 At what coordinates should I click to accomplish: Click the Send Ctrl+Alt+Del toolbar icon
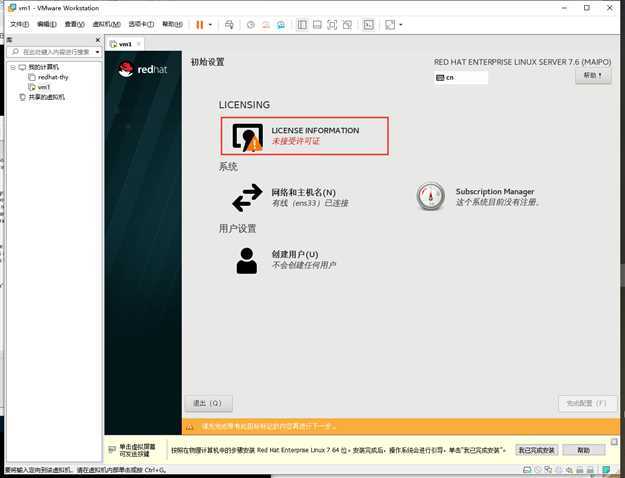229,25
